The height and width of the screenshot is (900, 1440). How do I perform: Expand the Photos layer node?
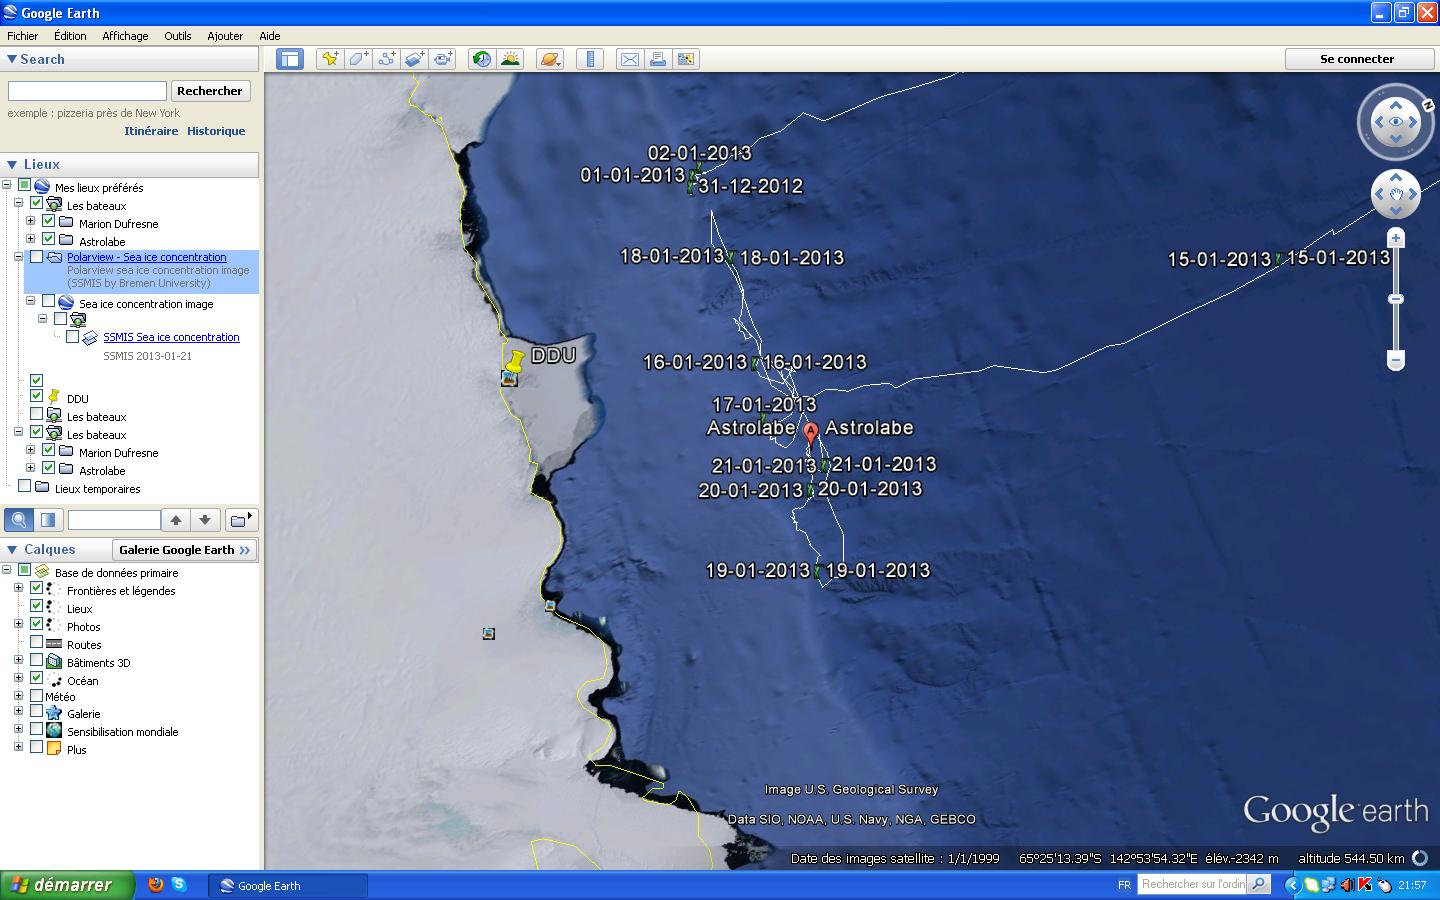point(18,625)
